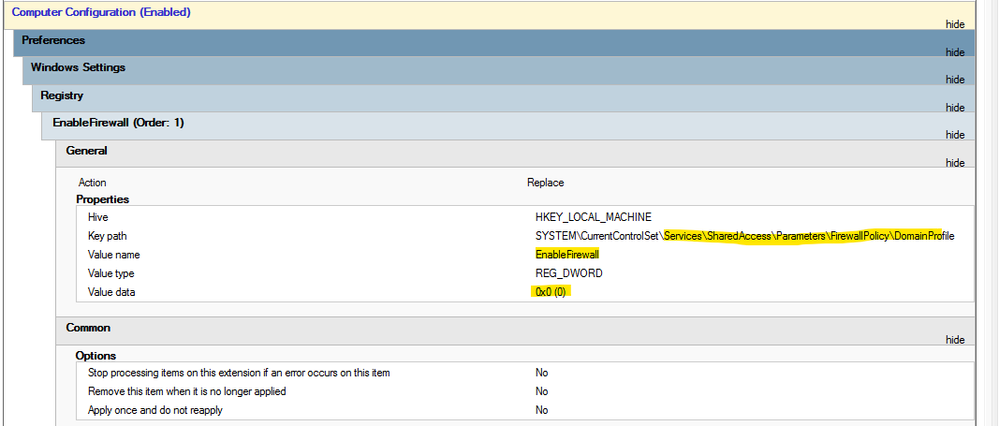Image resolution: width=999 pixels, height=426 pixels.
Task: Select HKEY_LOCAL_MACHINE hive value
Action: (x=593, y=217)
